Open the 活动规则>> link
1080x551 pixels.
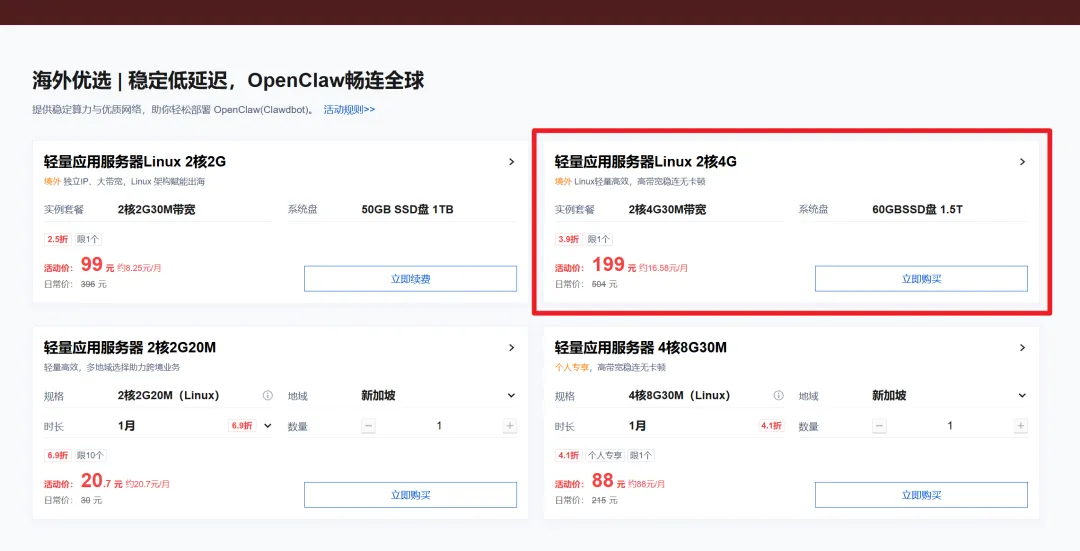pyautogui.click(x=349, y=110)
